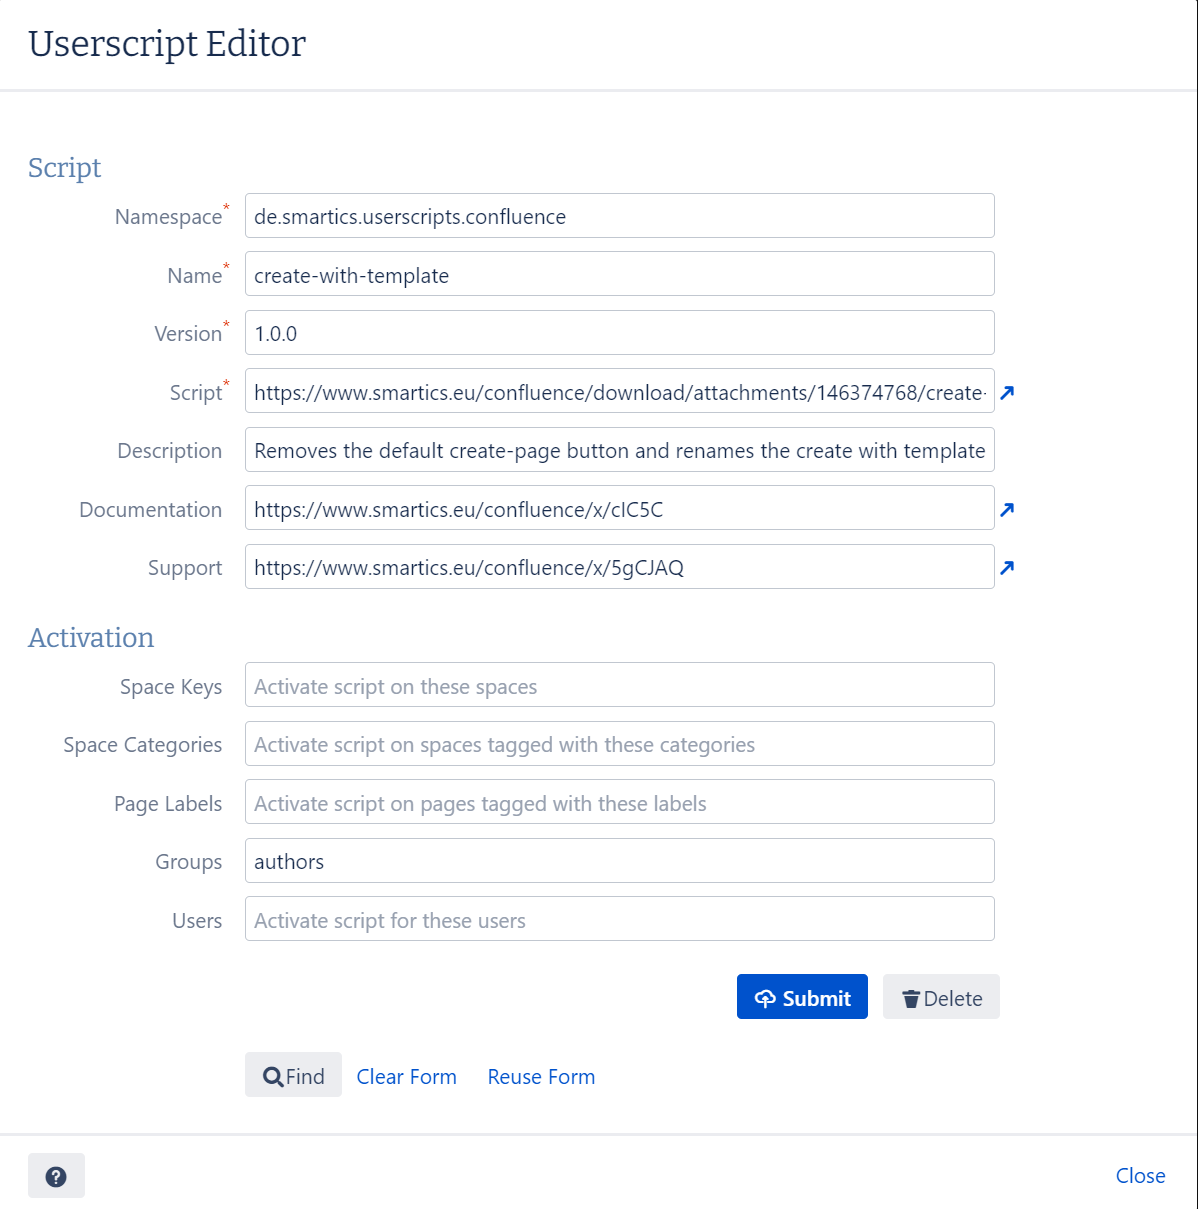The image size is (1198, 1209).
Task: Delete the userscript
Action: click(x=941, y=998)
